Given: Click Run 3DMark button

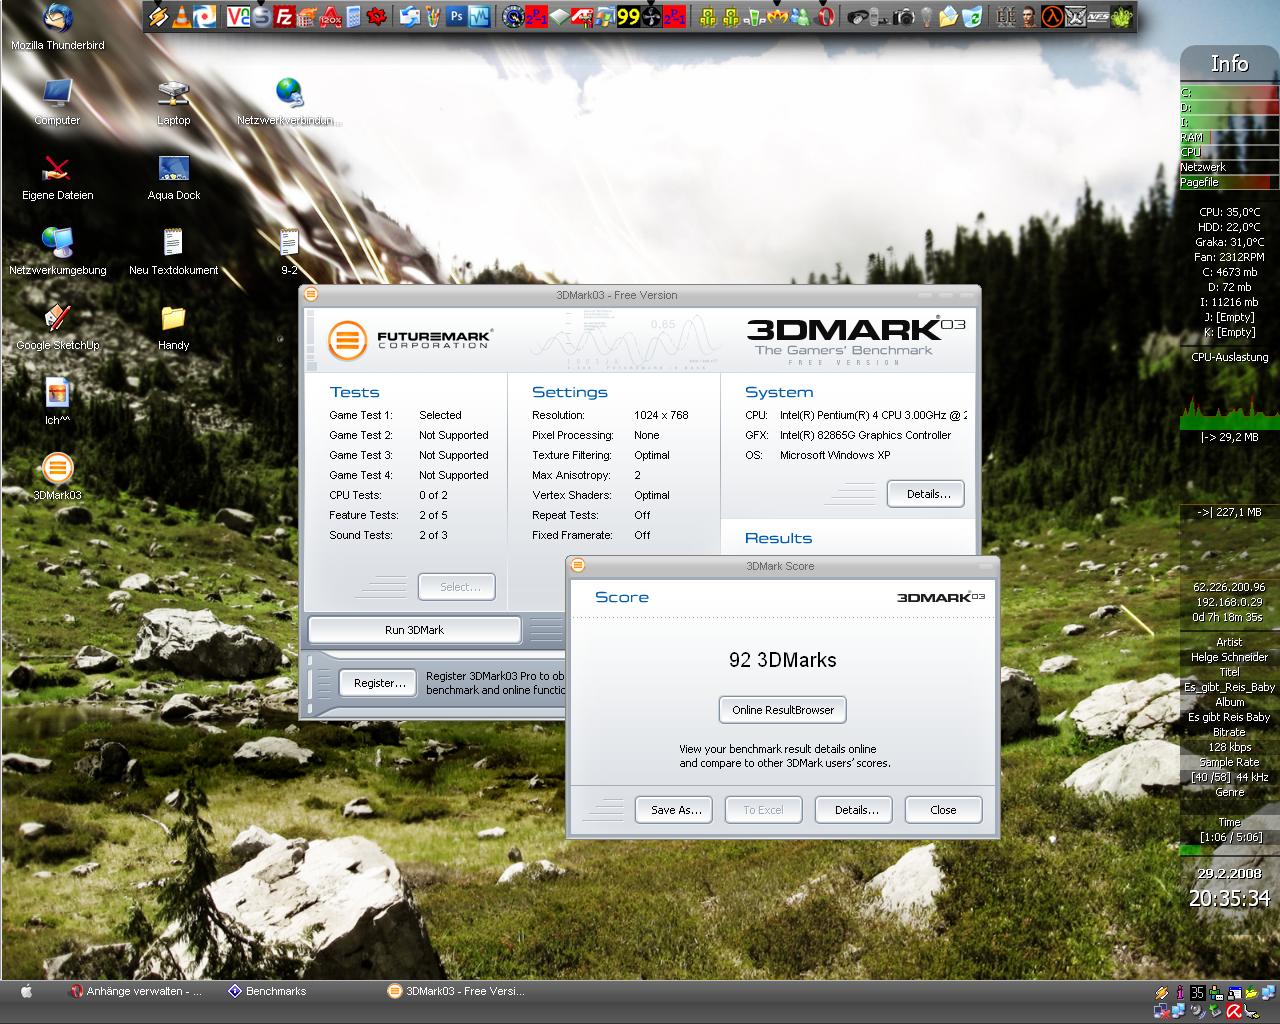Looking at the screenshot, I should pyautogui.click(x=414, y=630).
